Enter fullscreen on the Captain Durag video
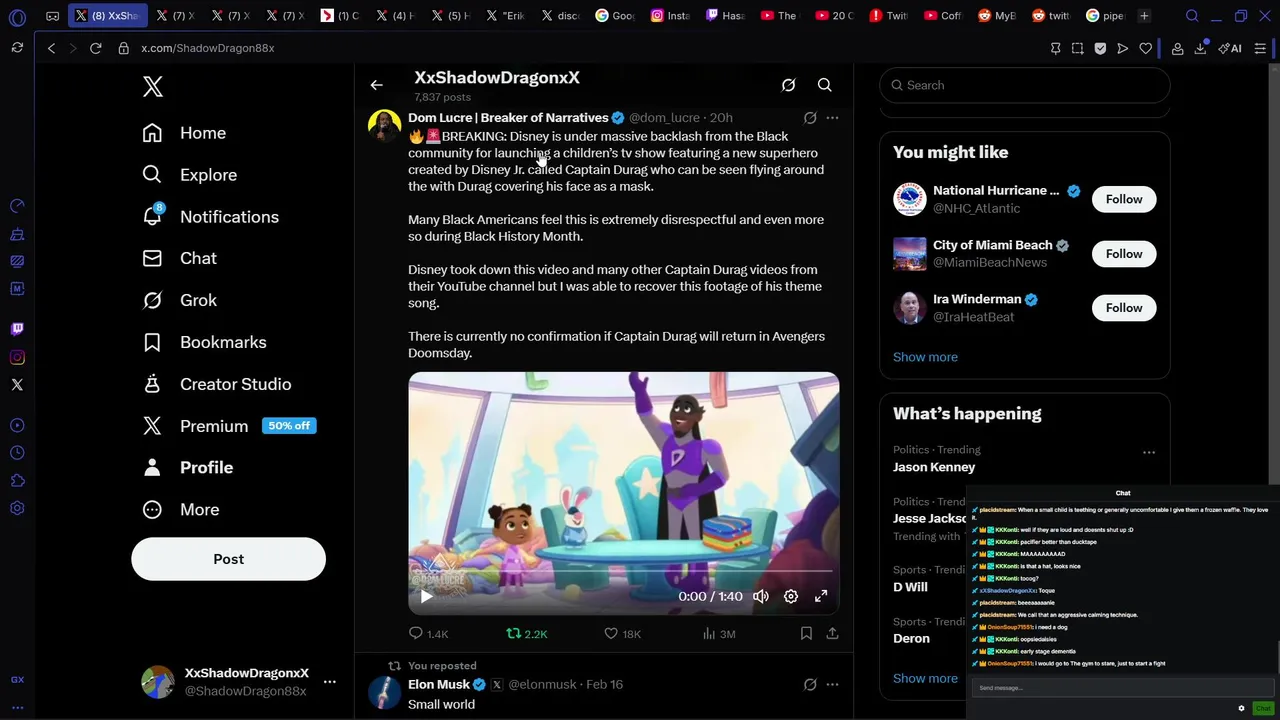 click(x=821, y=596)
